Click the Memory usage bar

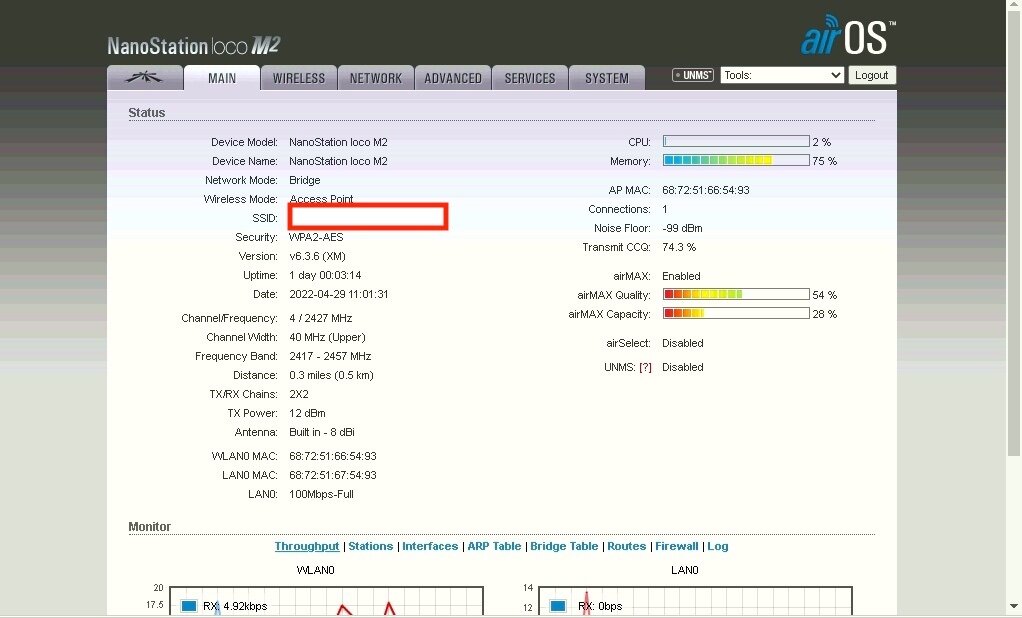[736, 160]
